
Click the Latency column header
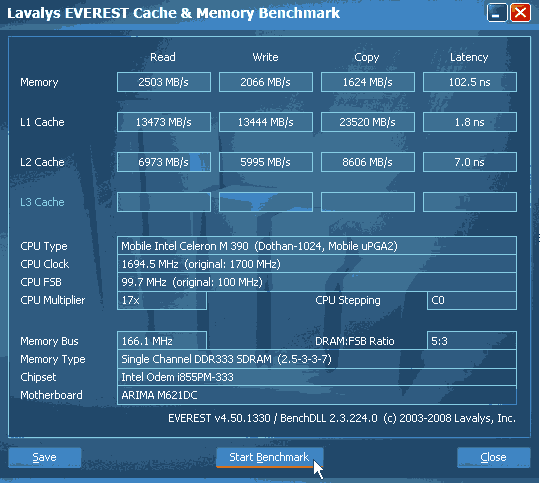click(x=469, y=57)
